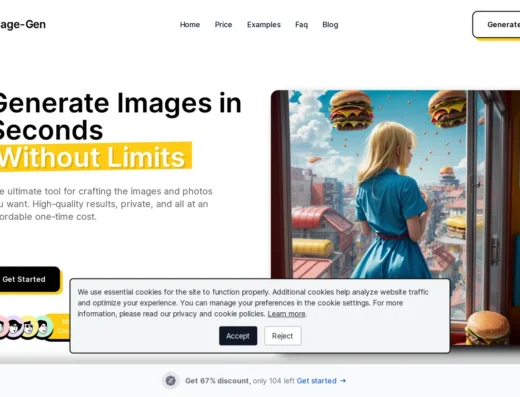Click the 'Generate Images in' heading line
520x397 pixels.
tap(120, 103)
